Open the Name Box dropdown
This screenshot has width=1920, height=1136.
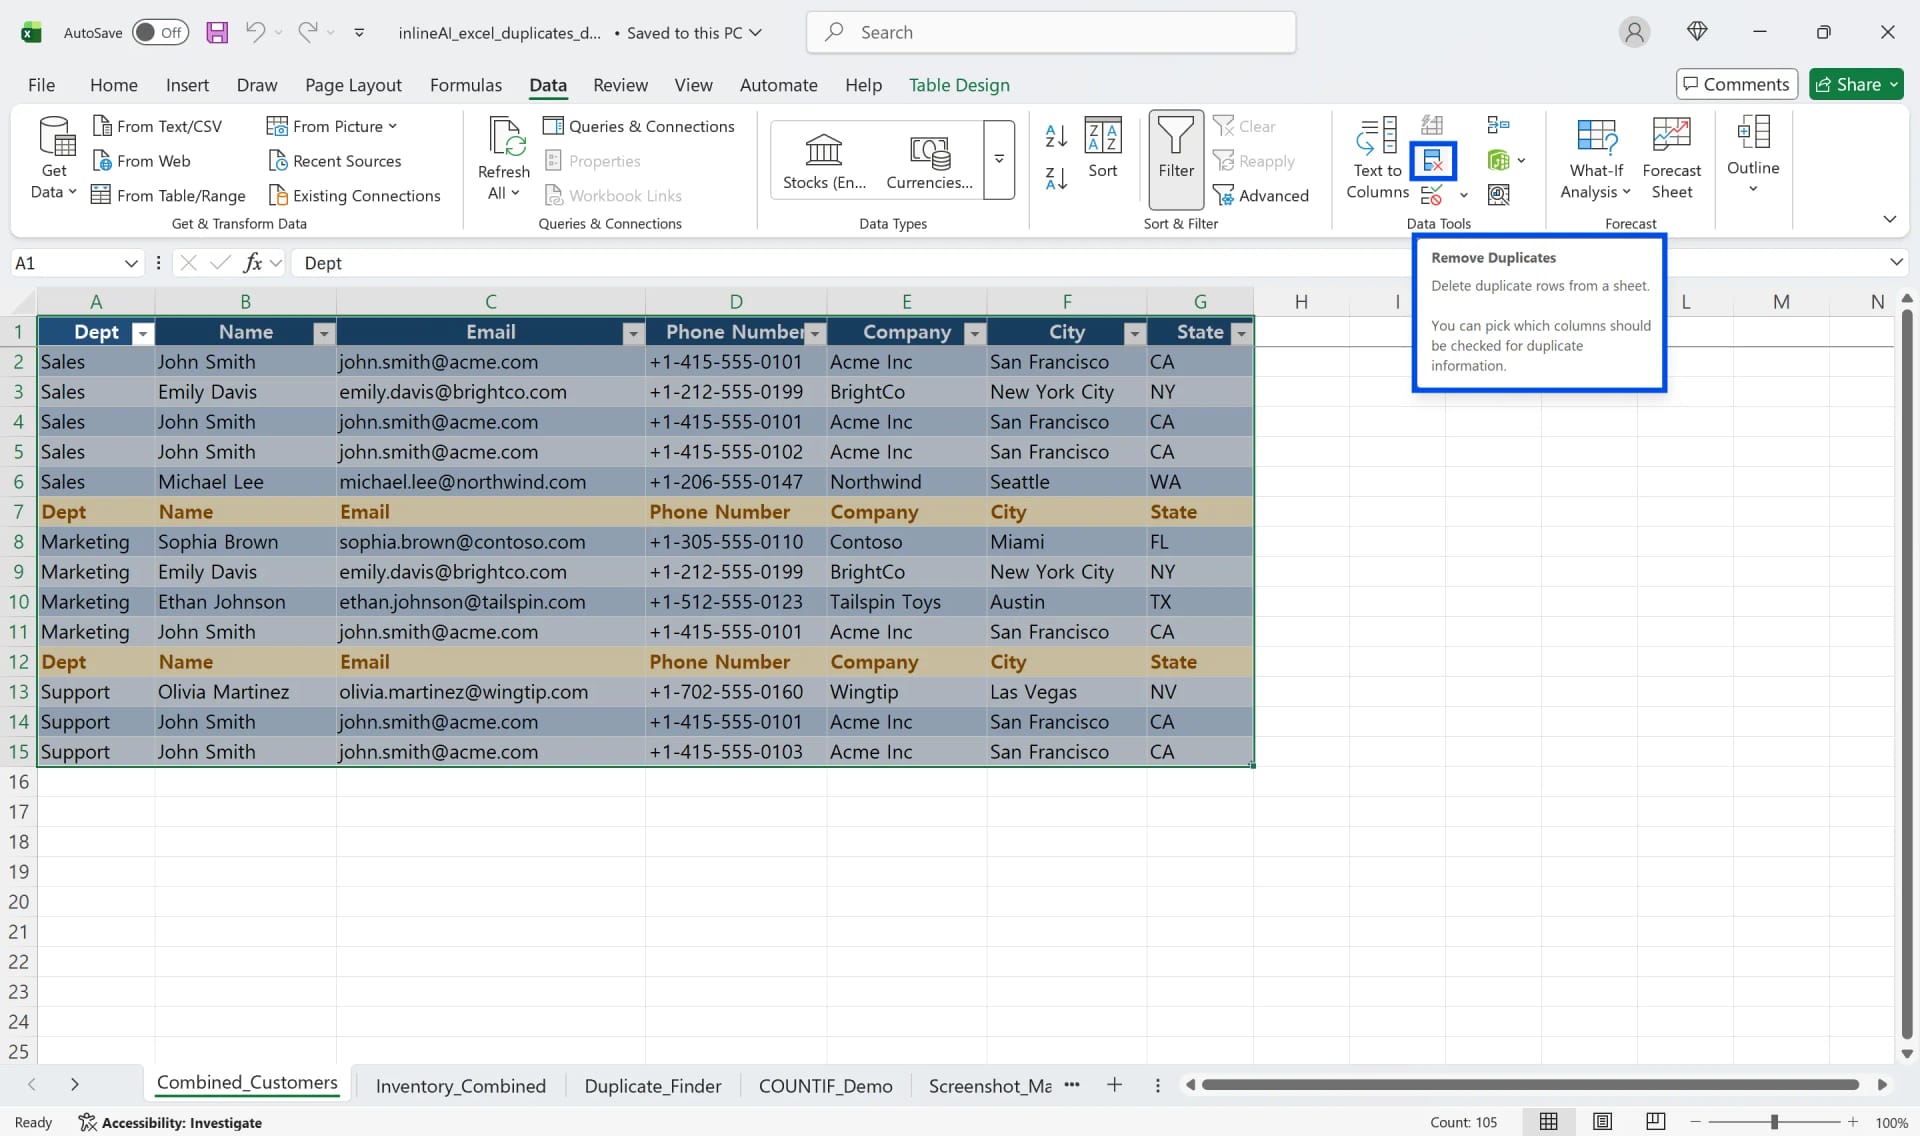(x=131, y=262)
